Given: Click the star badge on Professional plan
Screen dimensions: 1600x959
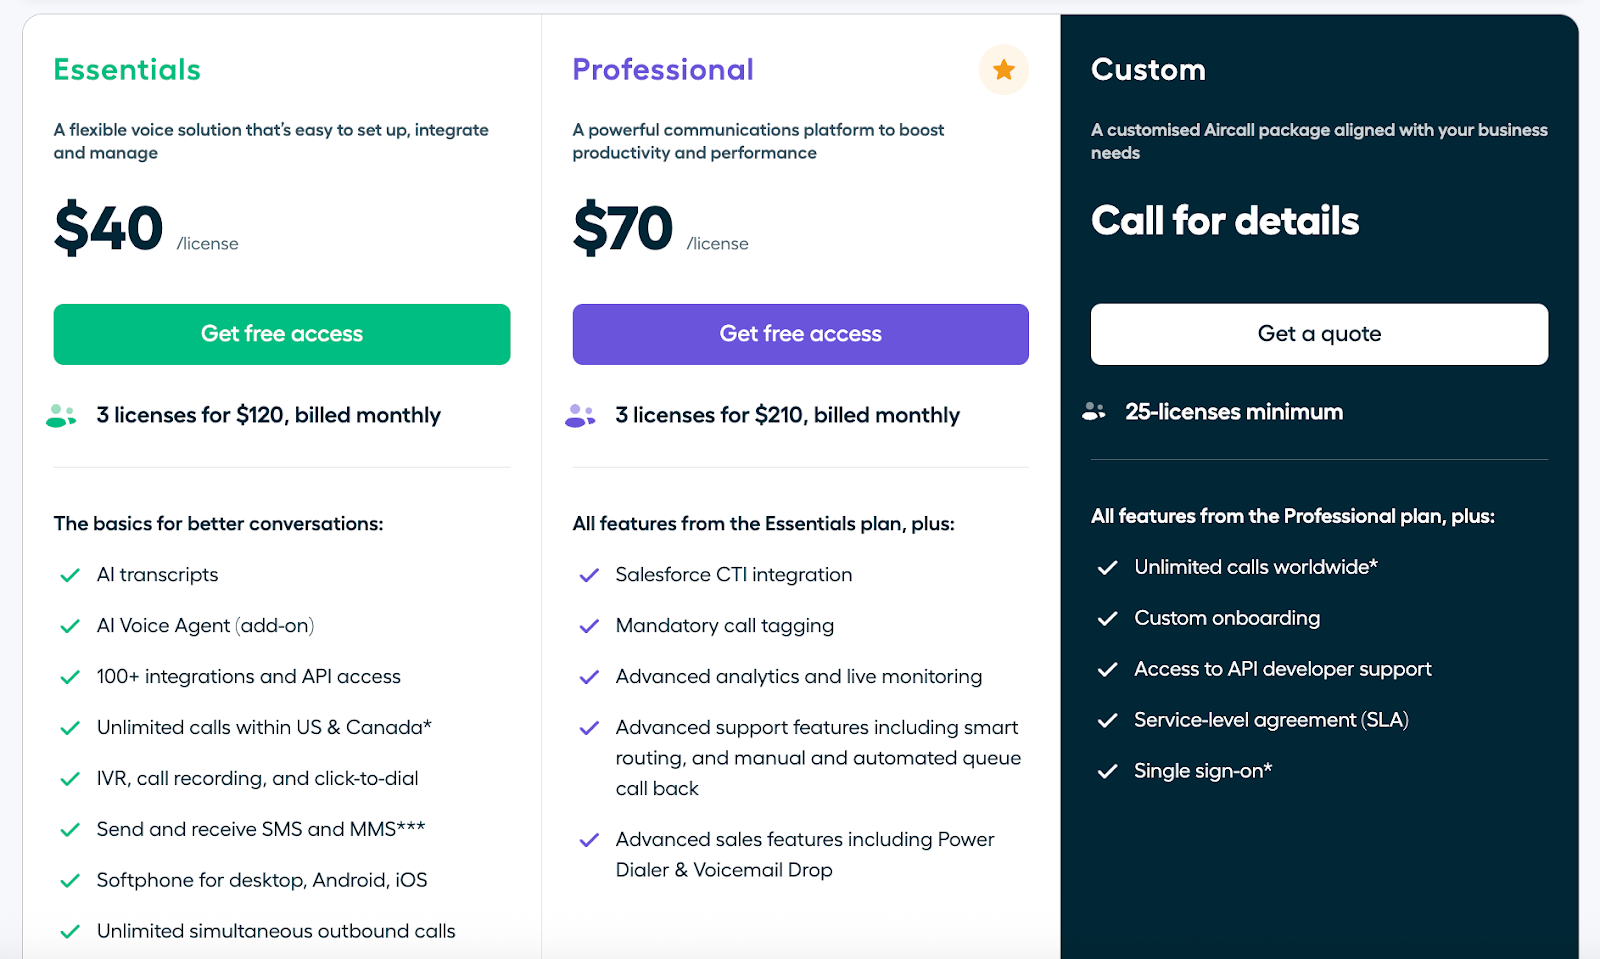Looking at the screenshot, I should pyautogui.click(x=1002, y=69).
